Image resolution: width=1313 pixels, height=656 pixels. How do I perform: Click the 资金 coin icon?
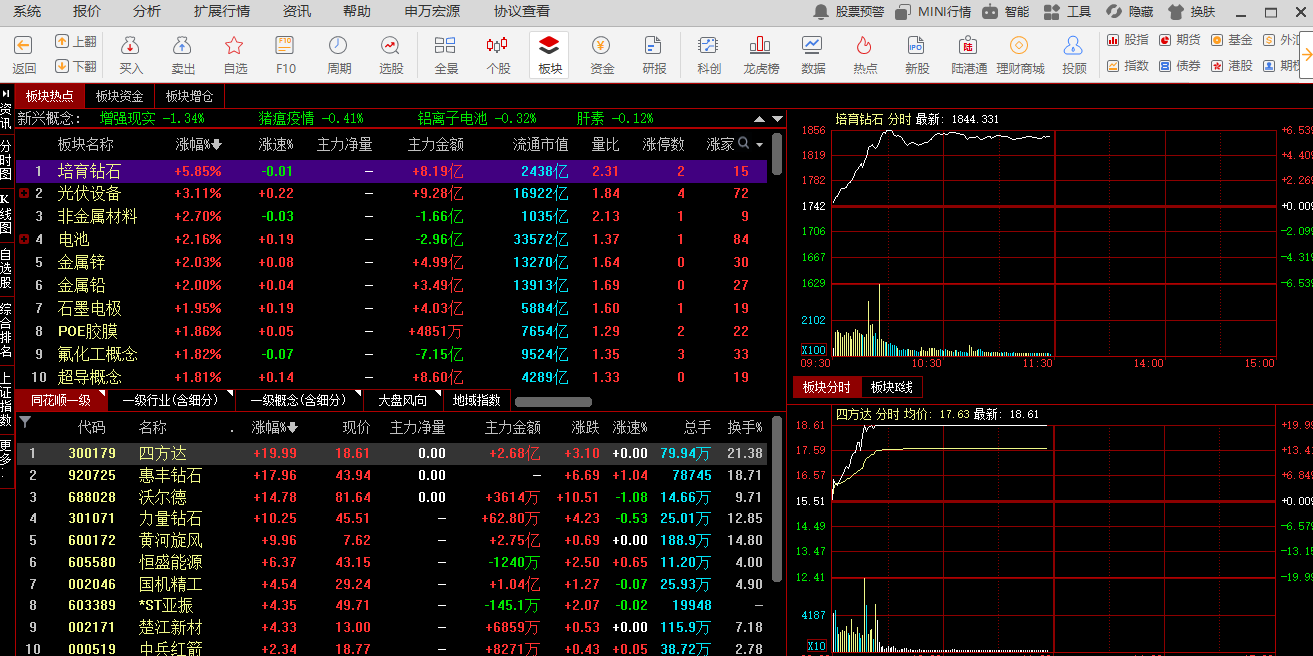[x=601, y=54]
